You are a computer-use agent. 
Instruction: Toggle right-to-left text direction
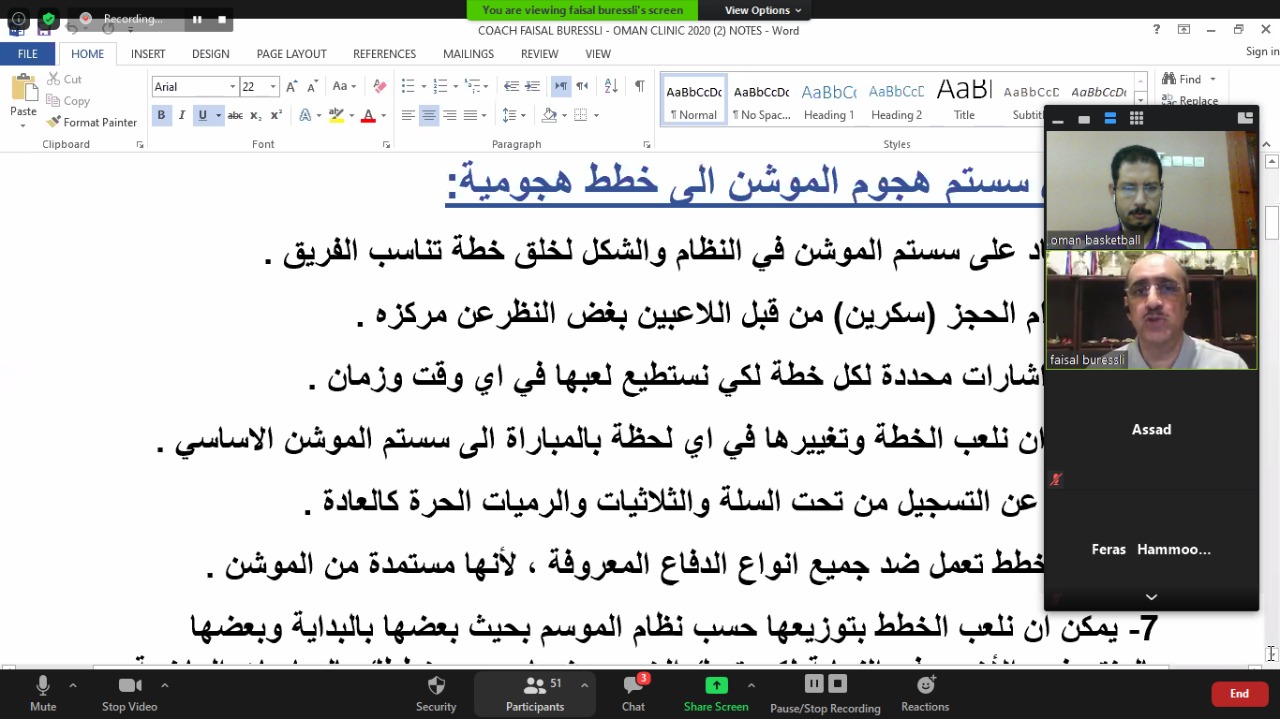pos(582,87)
